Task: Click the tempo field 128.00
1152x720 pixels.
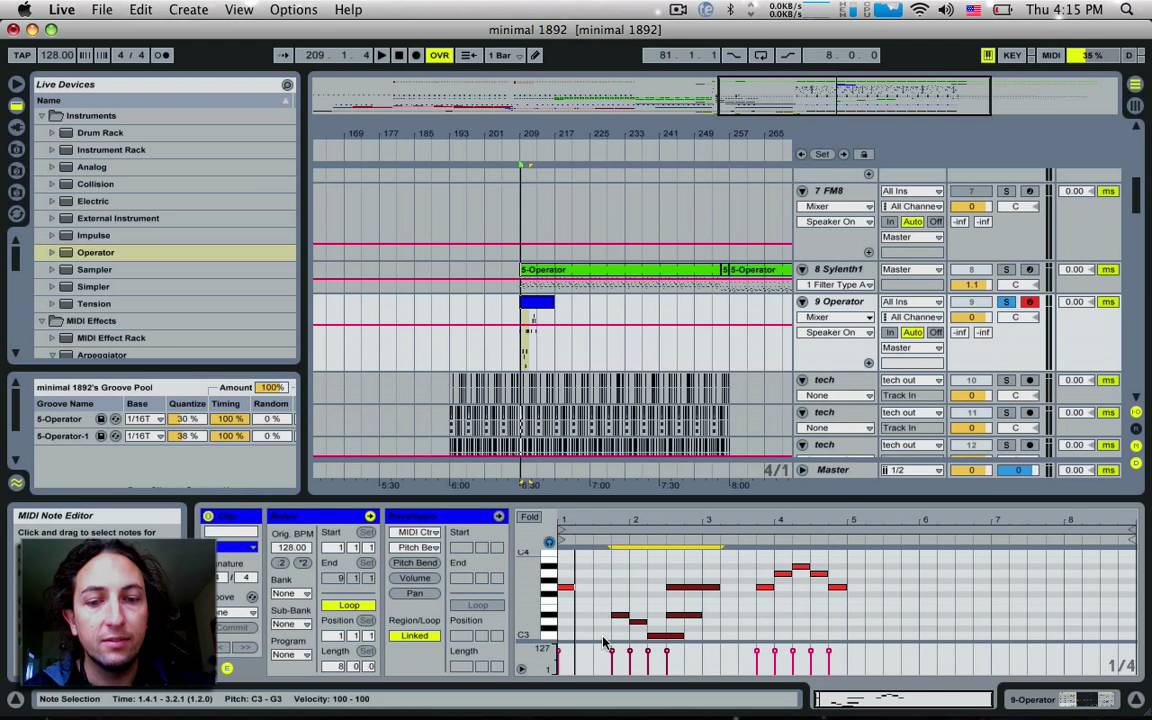Action: coord(57,55)
